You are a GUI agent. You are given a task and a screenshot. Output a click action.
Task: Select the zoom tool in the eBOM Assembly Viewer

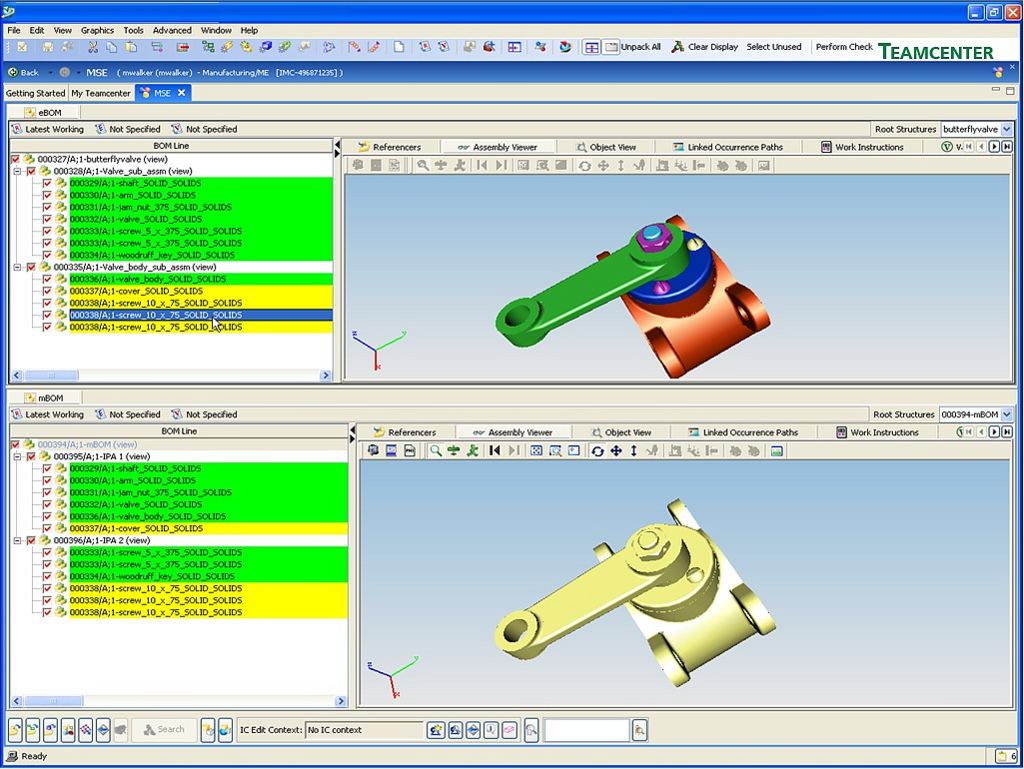pyautogui.click(x=421, y=165)
